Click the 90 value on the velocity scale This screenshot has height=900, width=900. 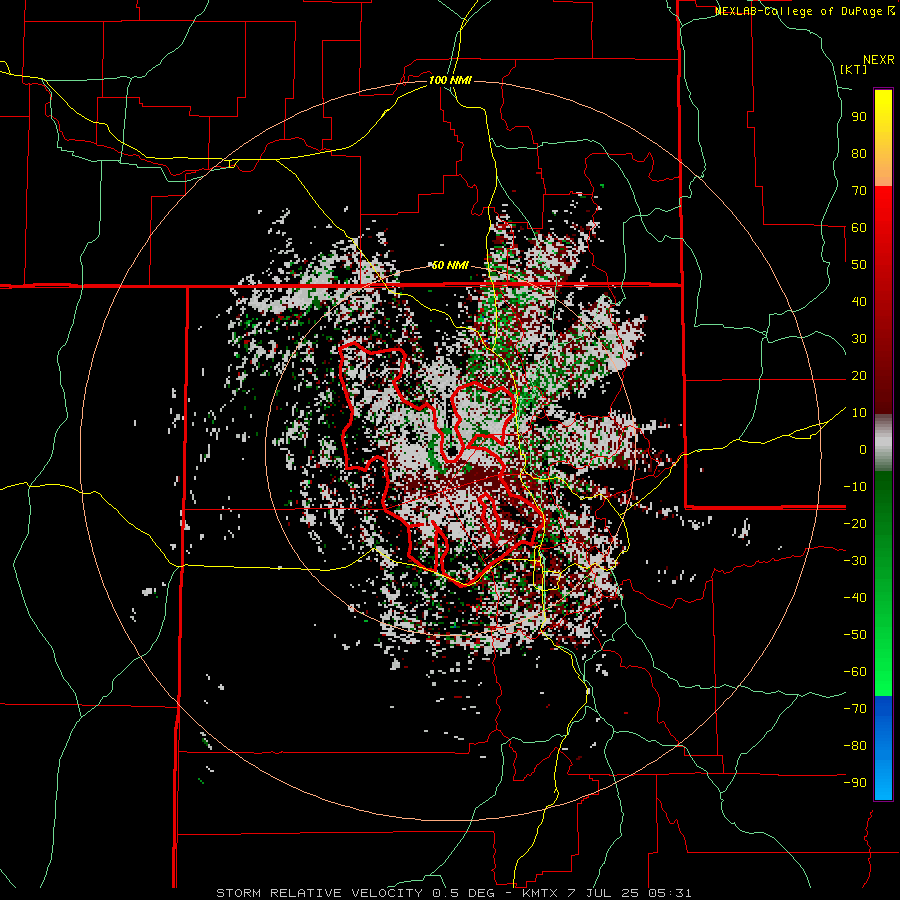coord(859,117)
